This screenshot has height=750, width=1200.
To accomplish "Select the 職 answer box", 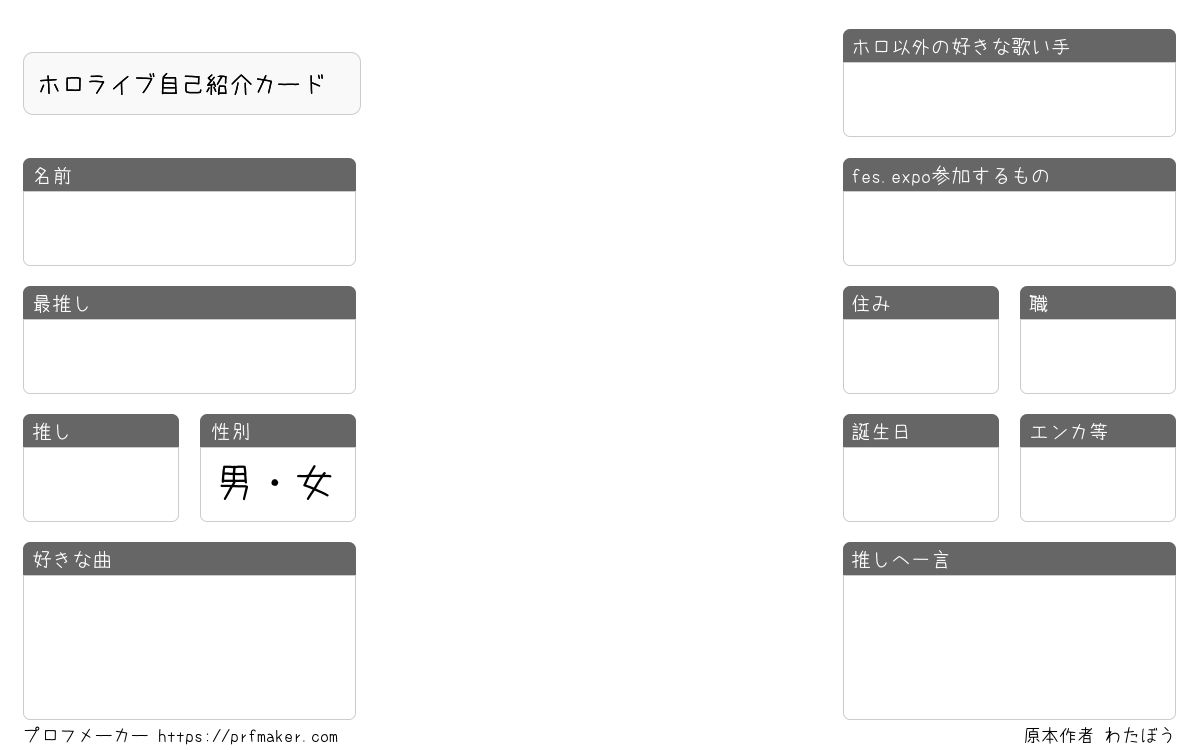I will pos(1098,356).
